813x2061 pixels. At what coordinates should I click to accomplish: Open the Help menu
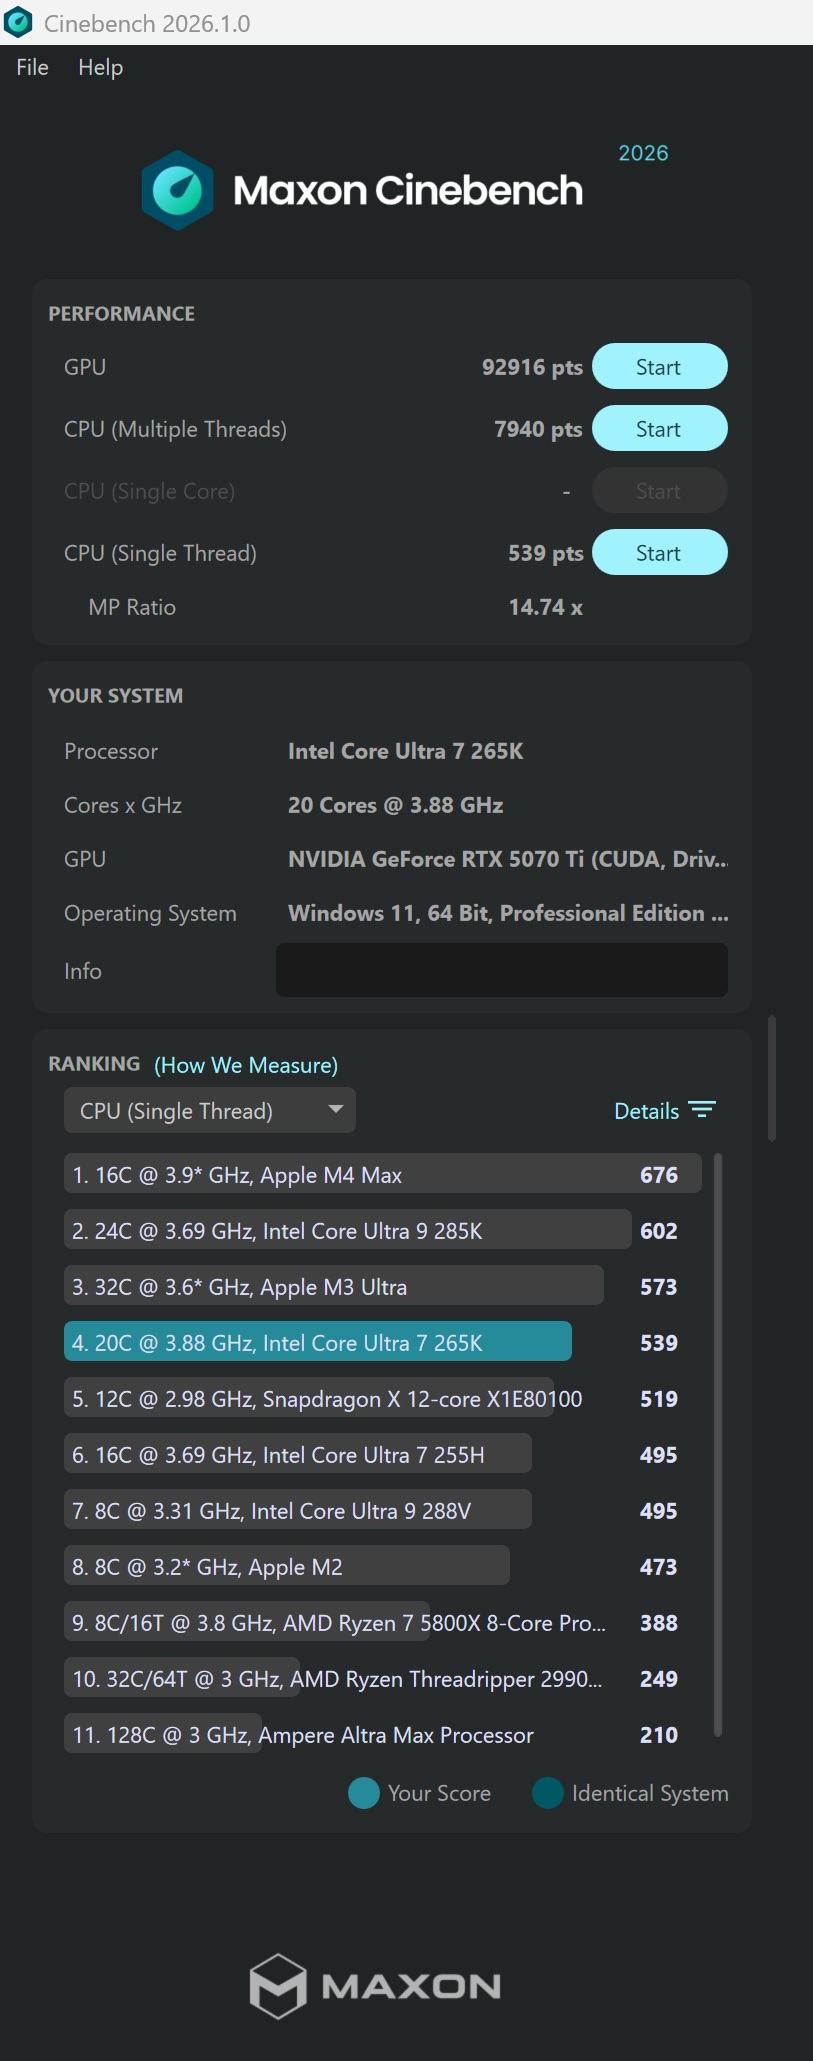pos(100,67)
